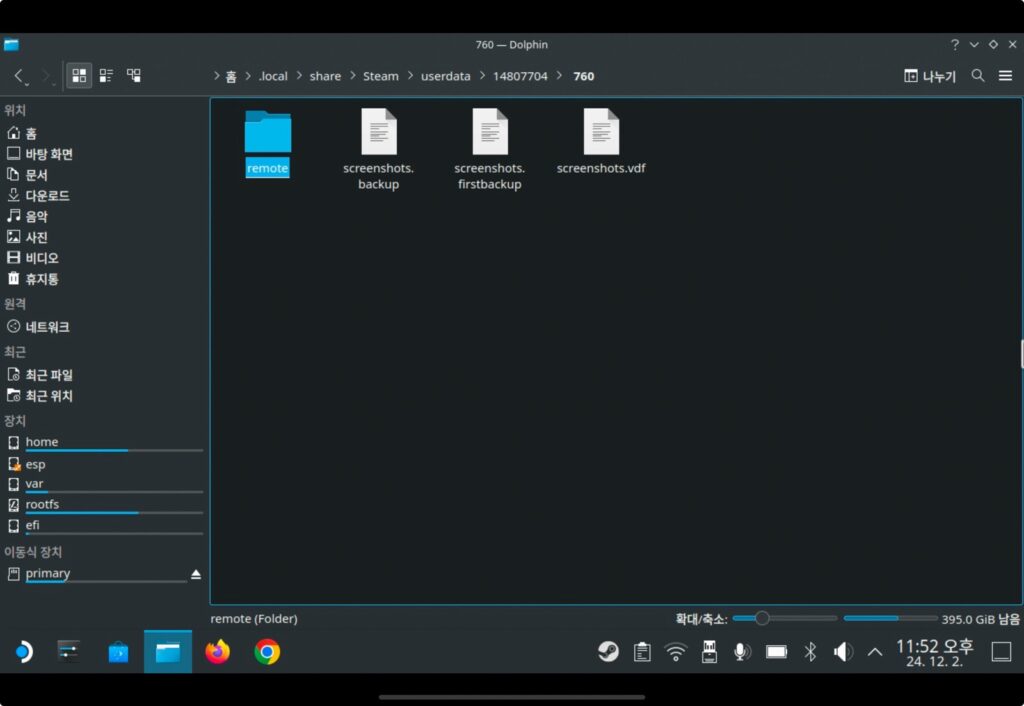The width and height of the screenshot is (1024, 706).
Task: Open 홈 in Places sidebar
Action: tap(104, 133)
